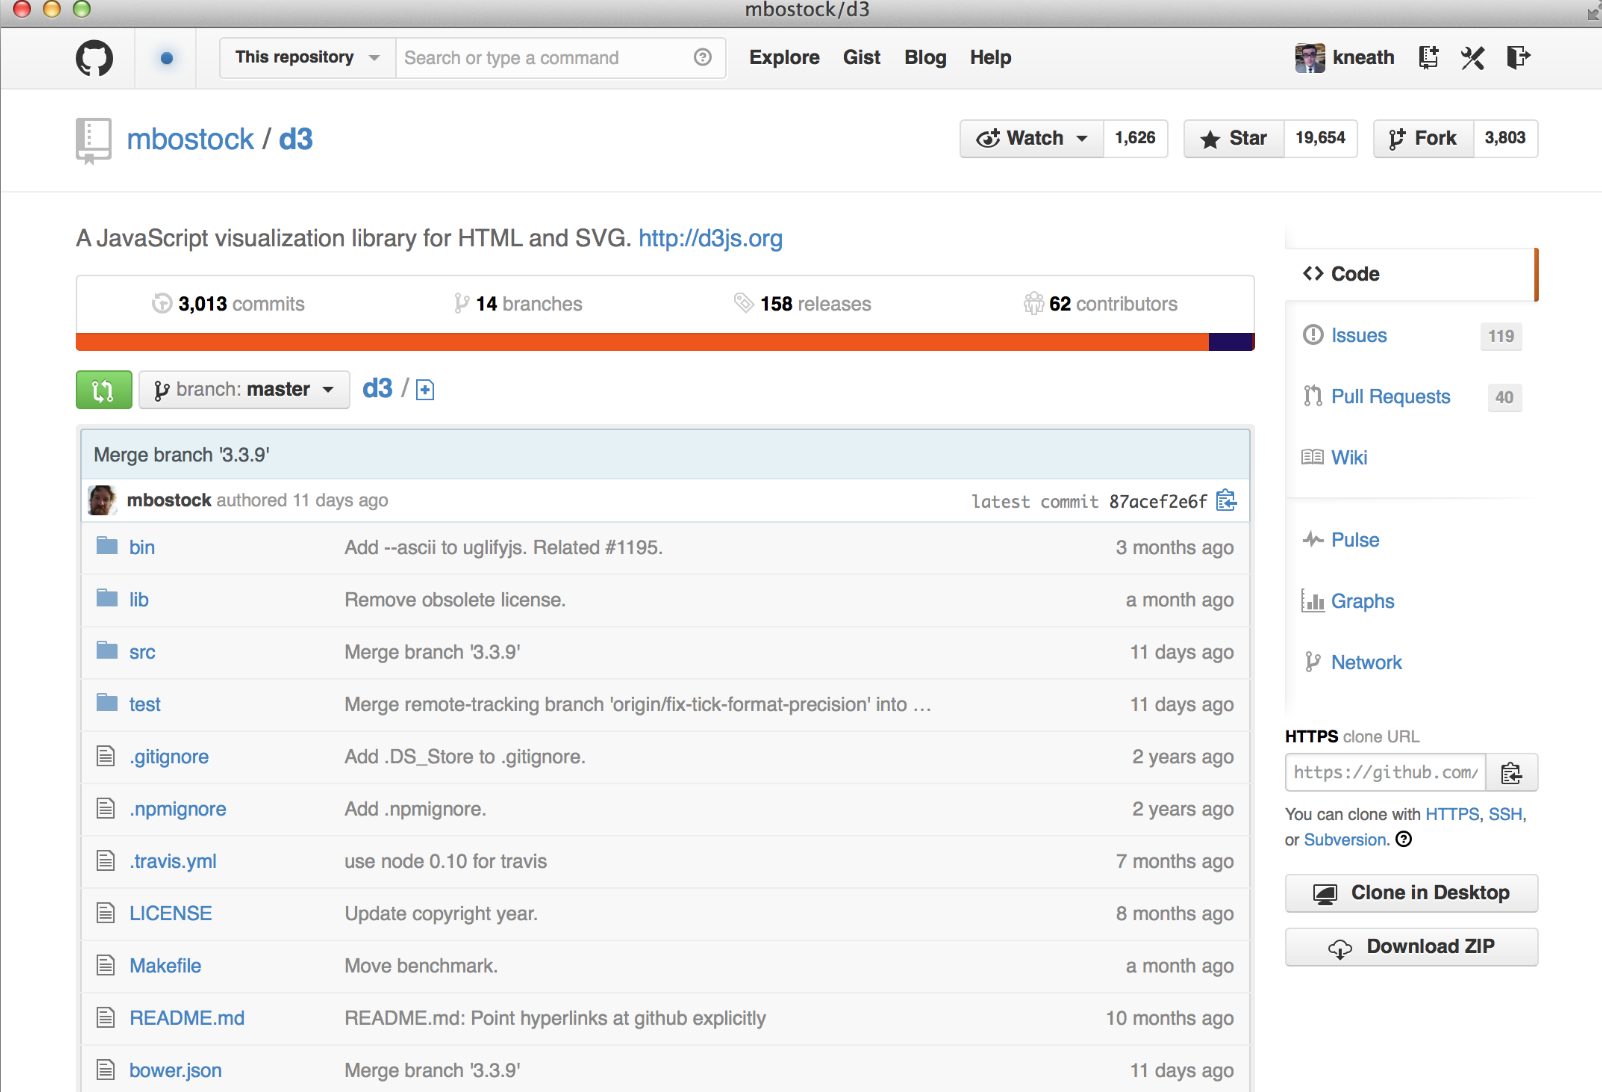Click the dark purple language bar segment

pos(1231,342)
